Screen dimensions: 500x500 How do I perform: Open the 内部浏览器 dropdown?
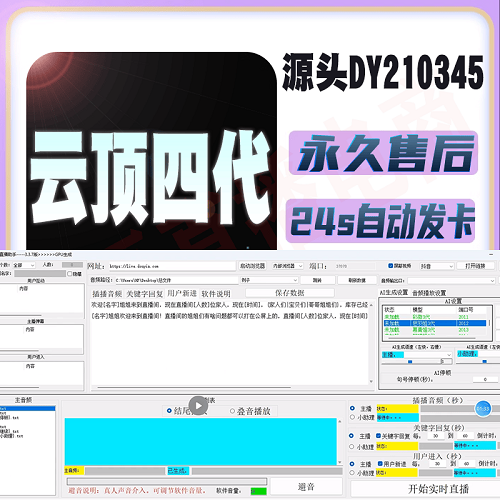(287, 266)
